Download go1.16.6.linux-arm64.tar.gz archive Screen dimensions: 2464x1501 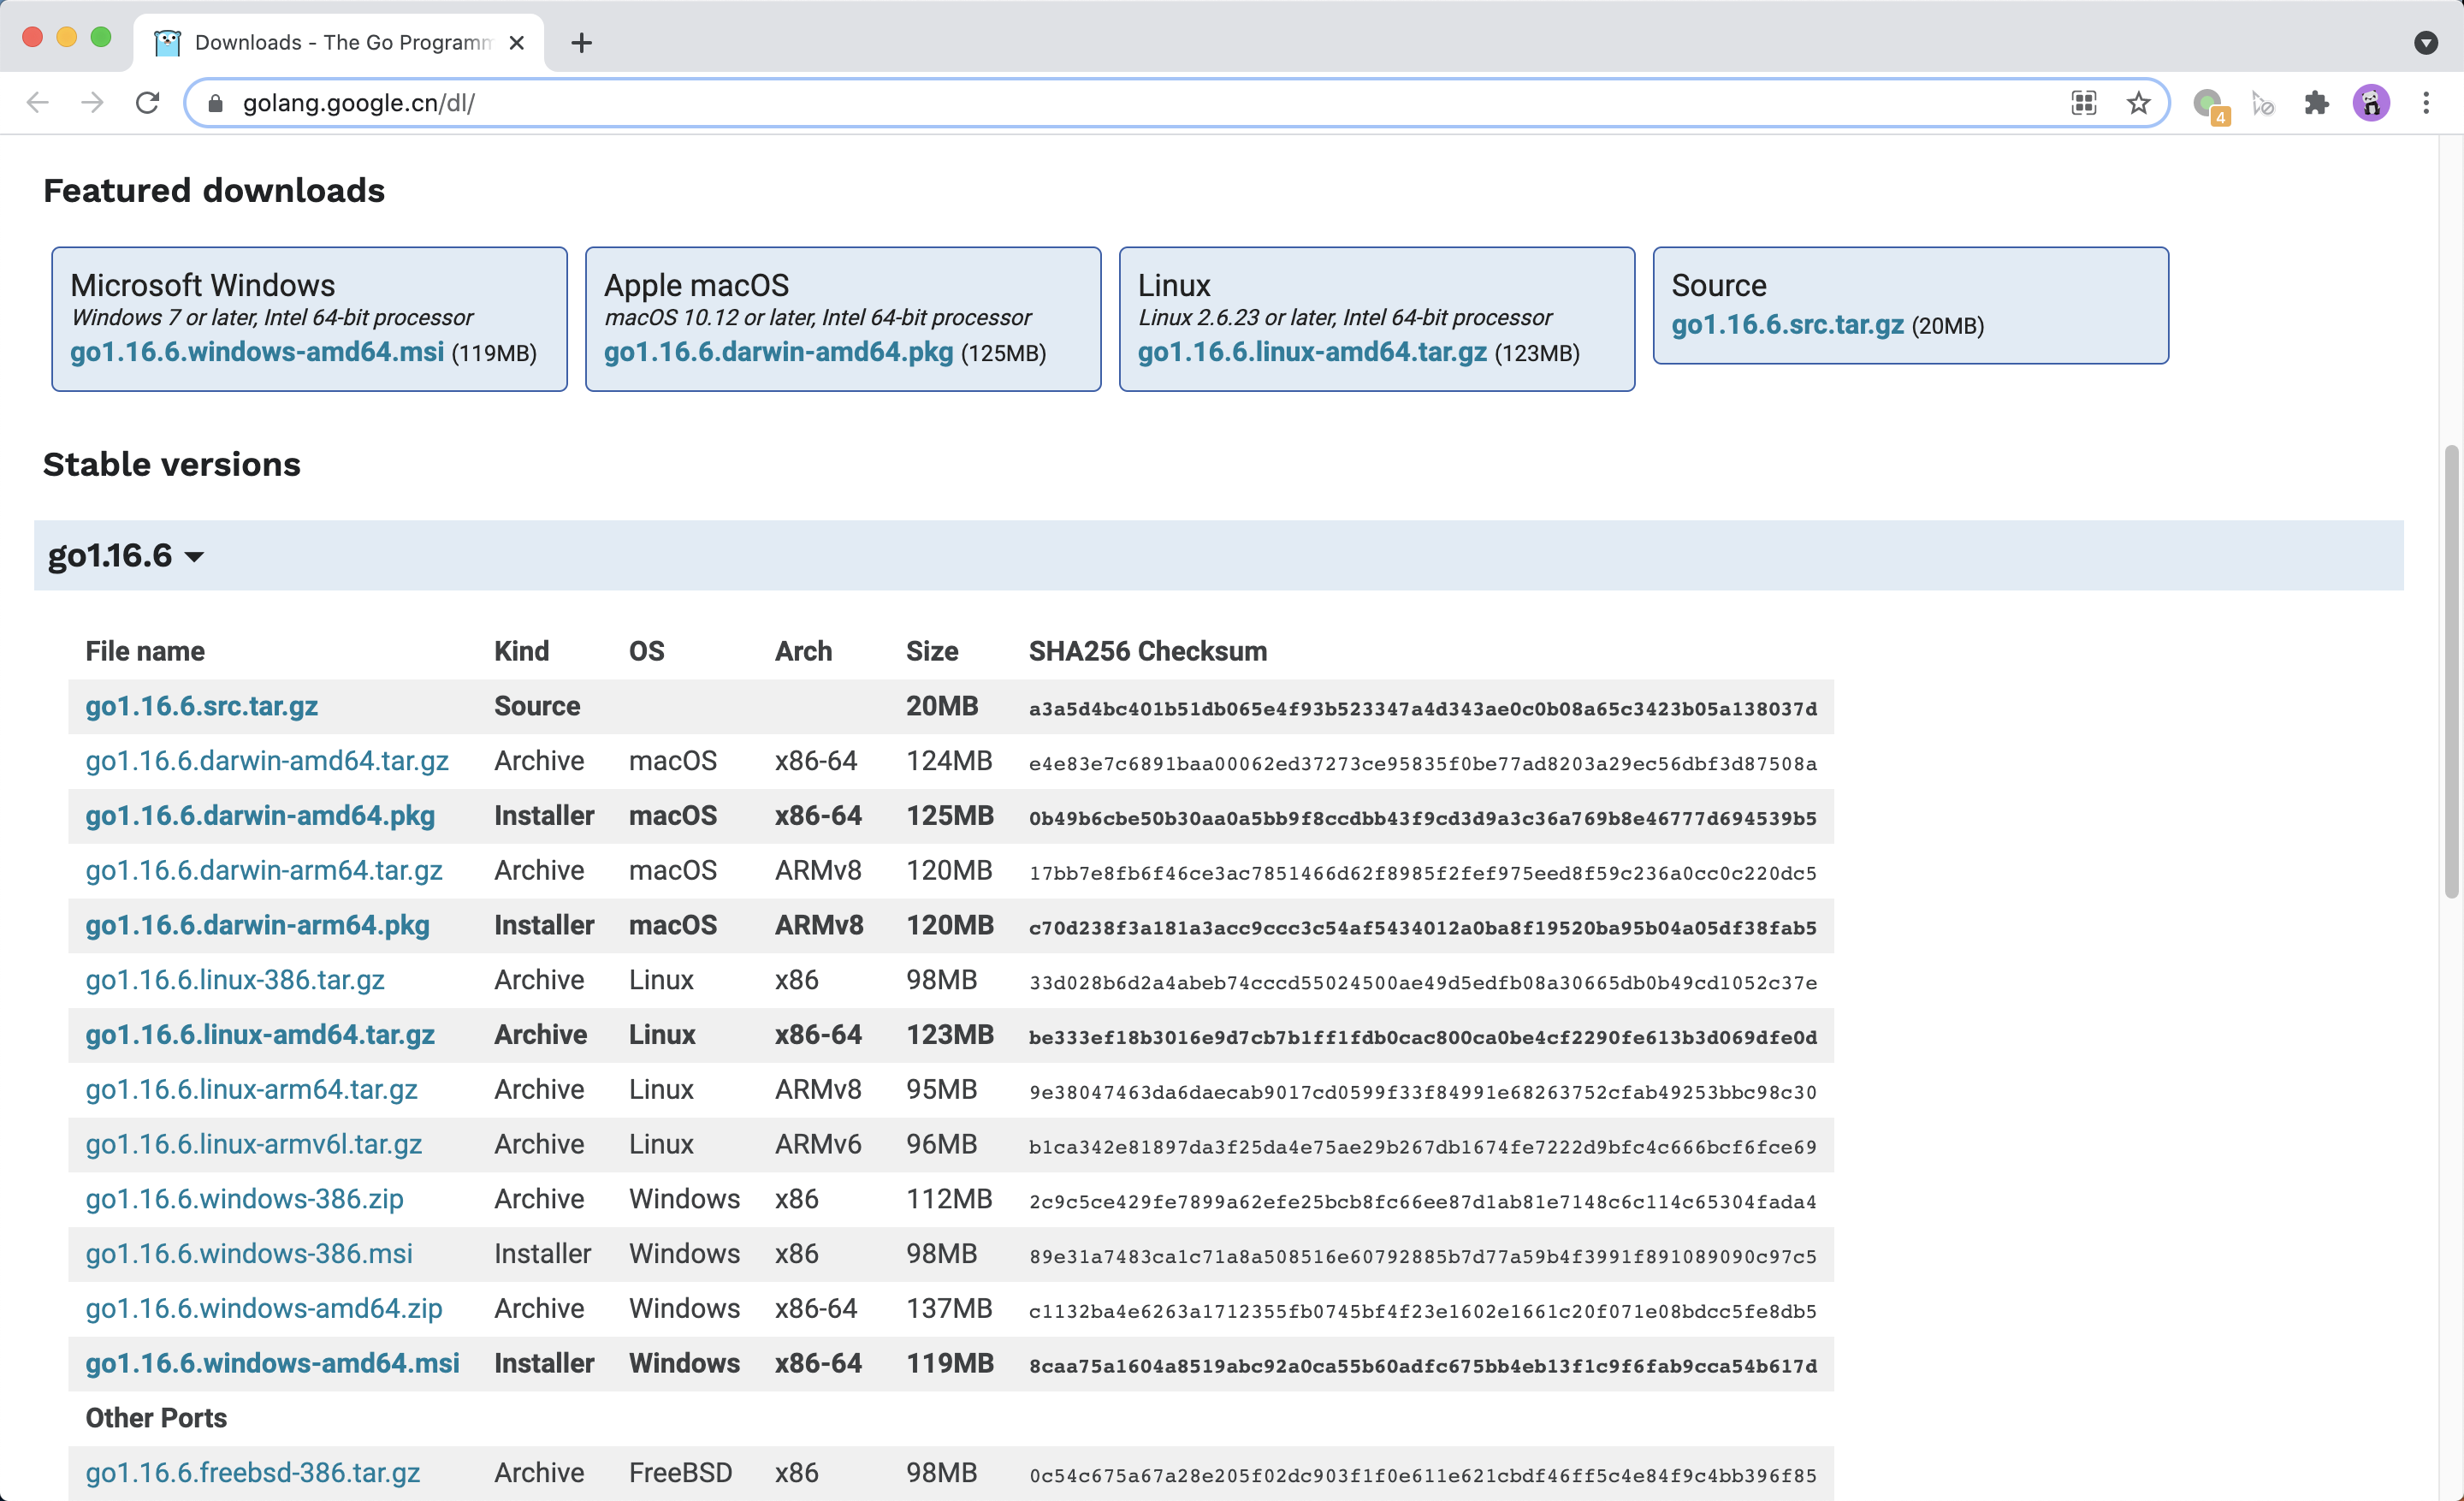pyautogui.click(x=252, y=1089)
